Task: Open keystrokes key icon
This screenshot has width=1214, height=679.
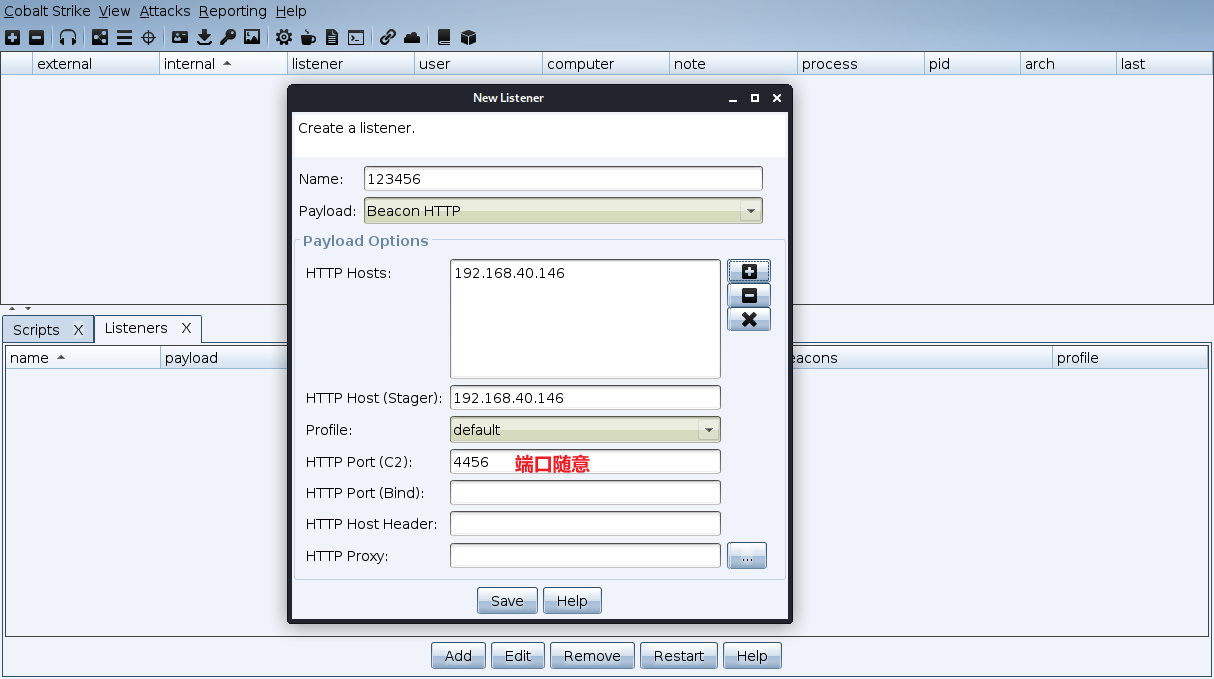Action: (x=228, y=38)
